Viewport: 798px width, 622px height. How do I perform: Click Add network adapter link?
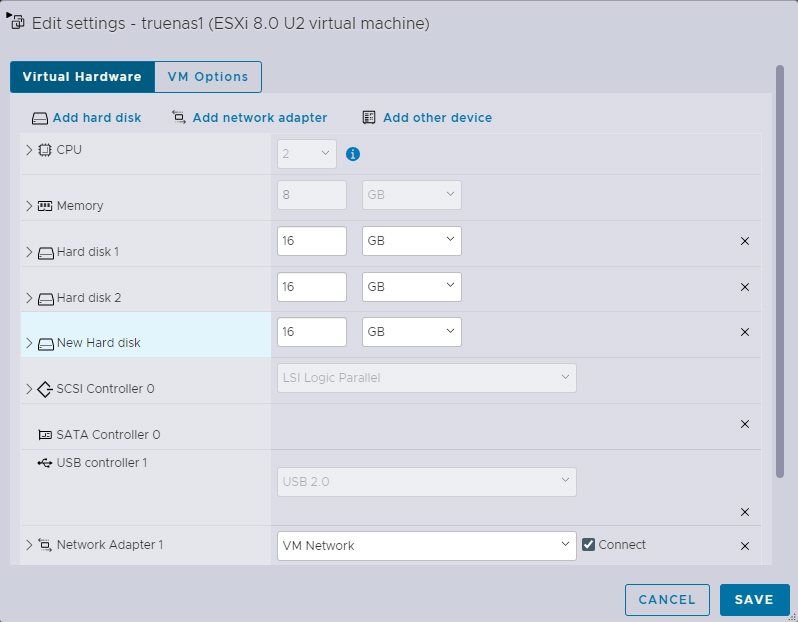click(x=259, y=118)
